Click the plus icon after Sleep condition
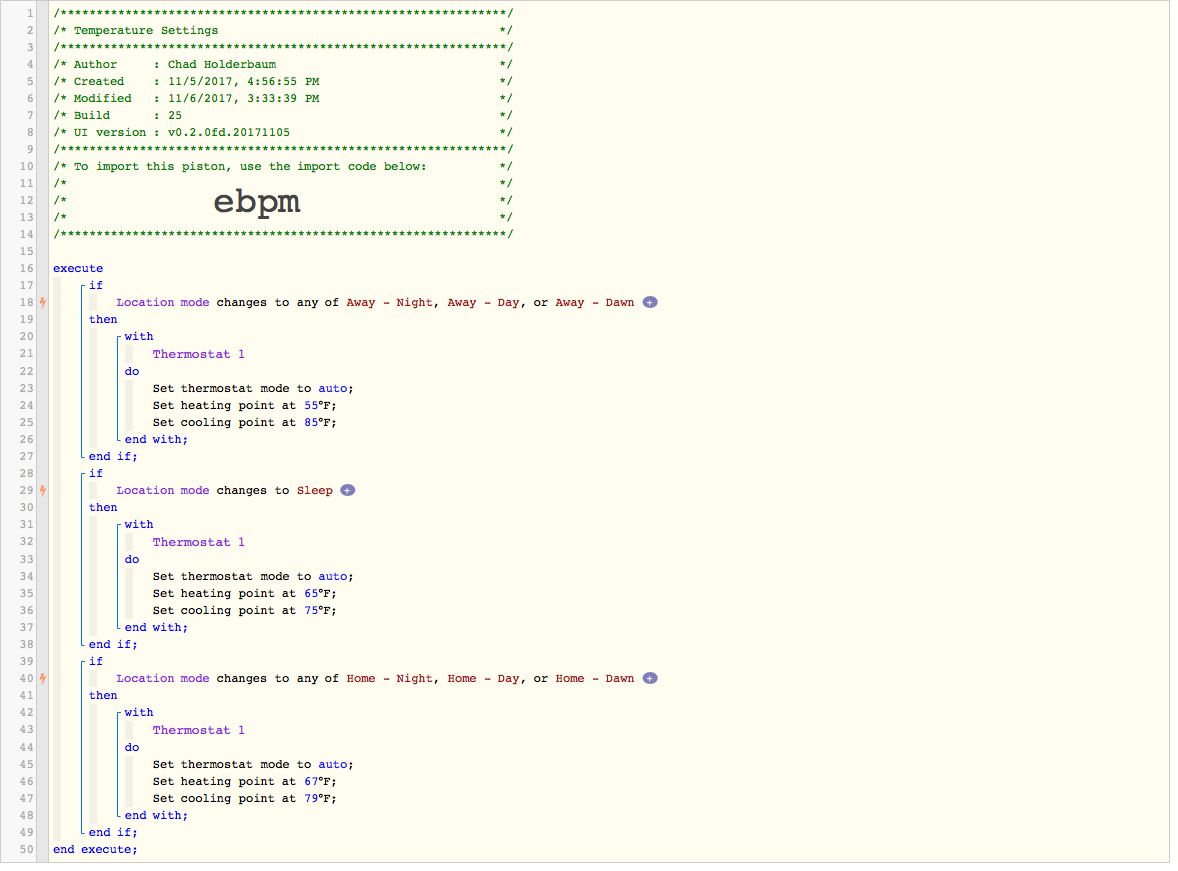The height and width of the screenshot is (871, 1178). tap(347, 490)
